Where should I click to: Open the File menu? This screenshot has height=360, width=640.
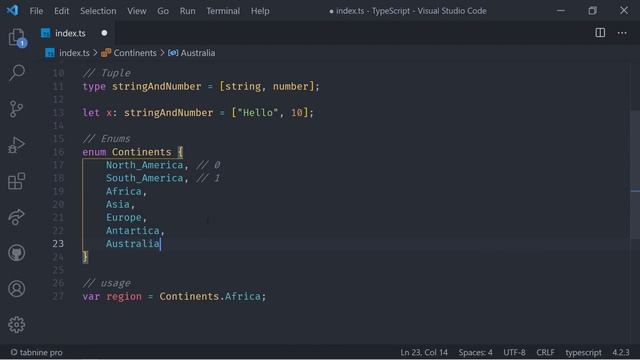36,11
